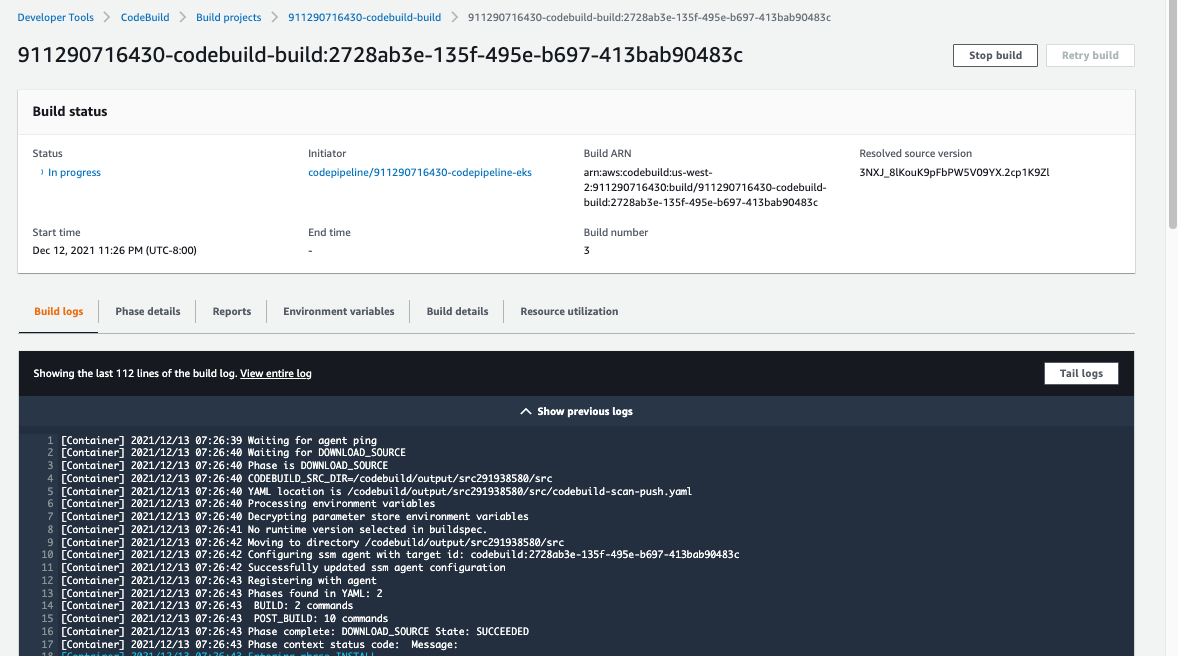Click the Retry build button
The width and height of the screenshot is (1178, 656).
pos(1089,56)
